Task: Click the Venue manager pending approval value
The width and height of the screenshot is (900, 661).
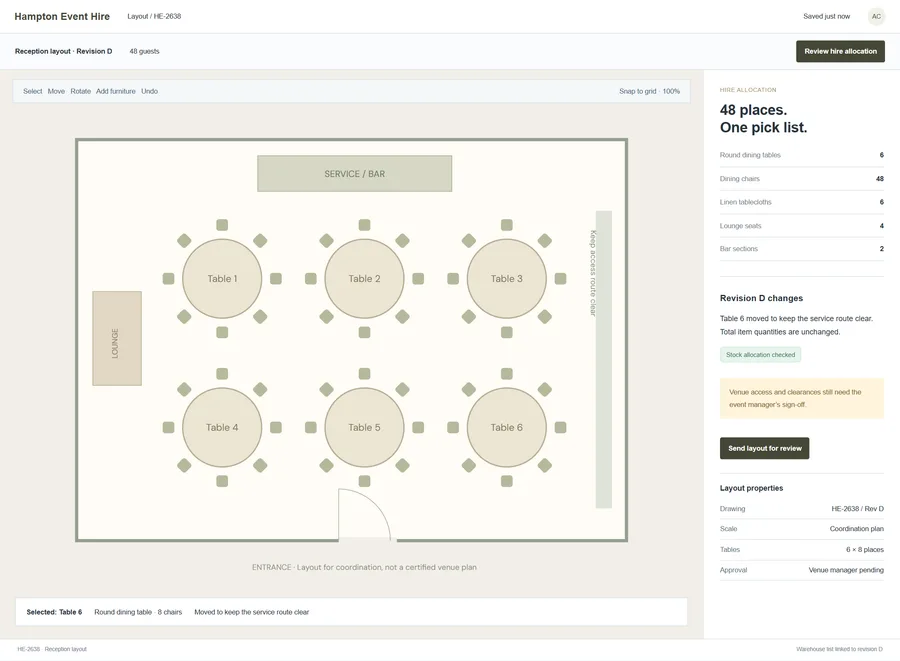Action: point(846,570)
